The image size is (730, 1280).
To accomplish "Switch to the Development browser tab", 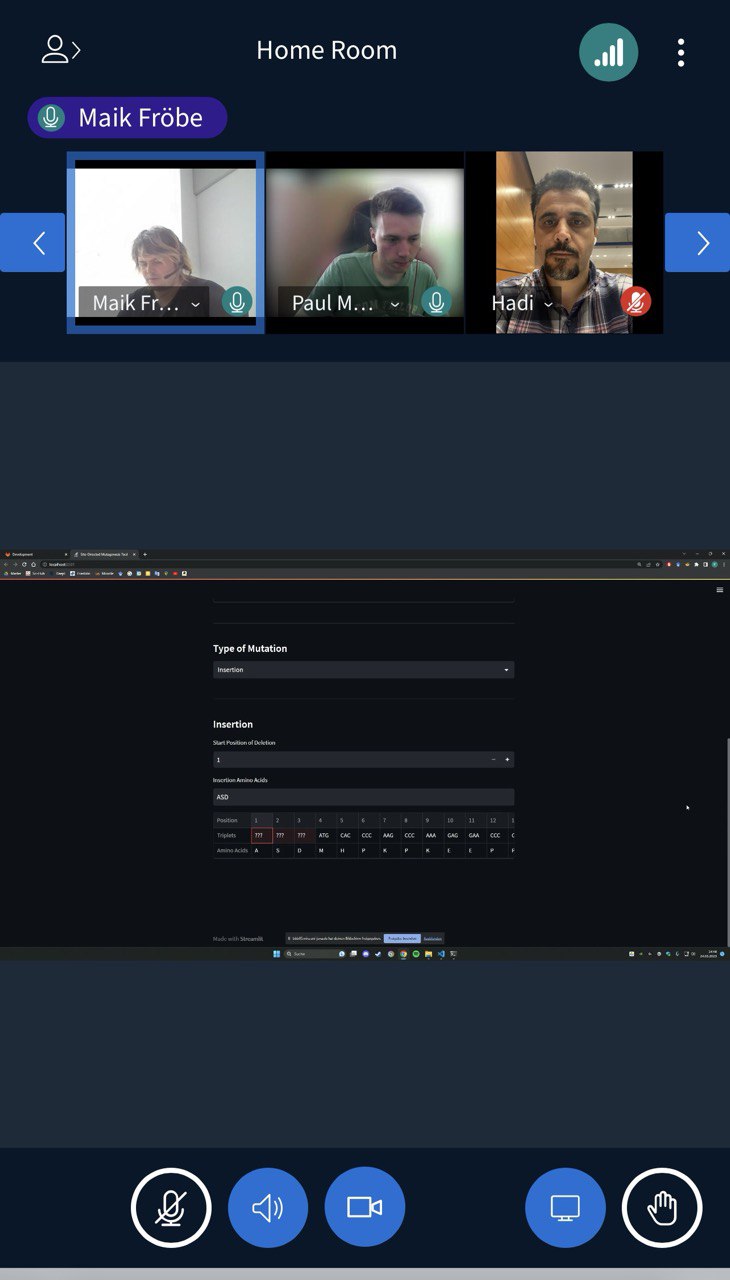I will pyautogui.click(x=30, y=554).
